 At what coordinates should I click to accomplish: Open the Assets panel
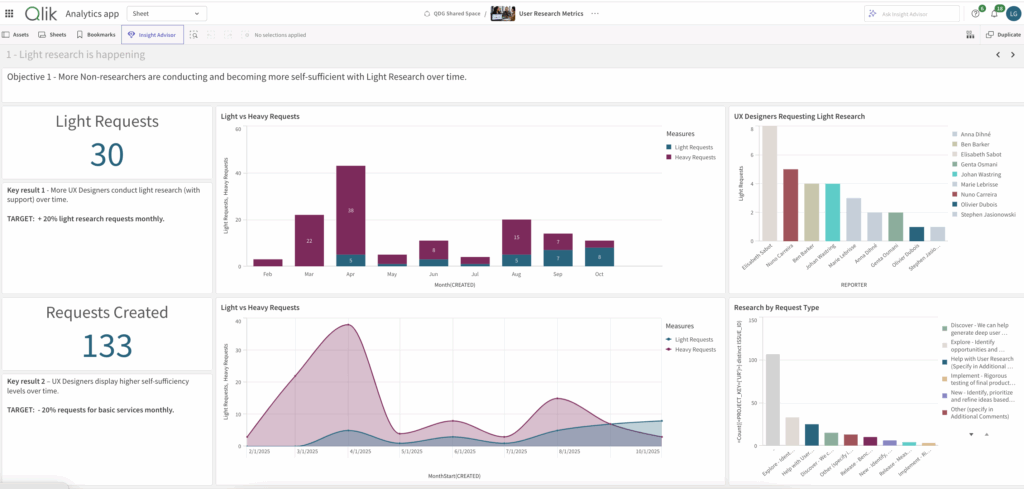(x=15, y=35)
